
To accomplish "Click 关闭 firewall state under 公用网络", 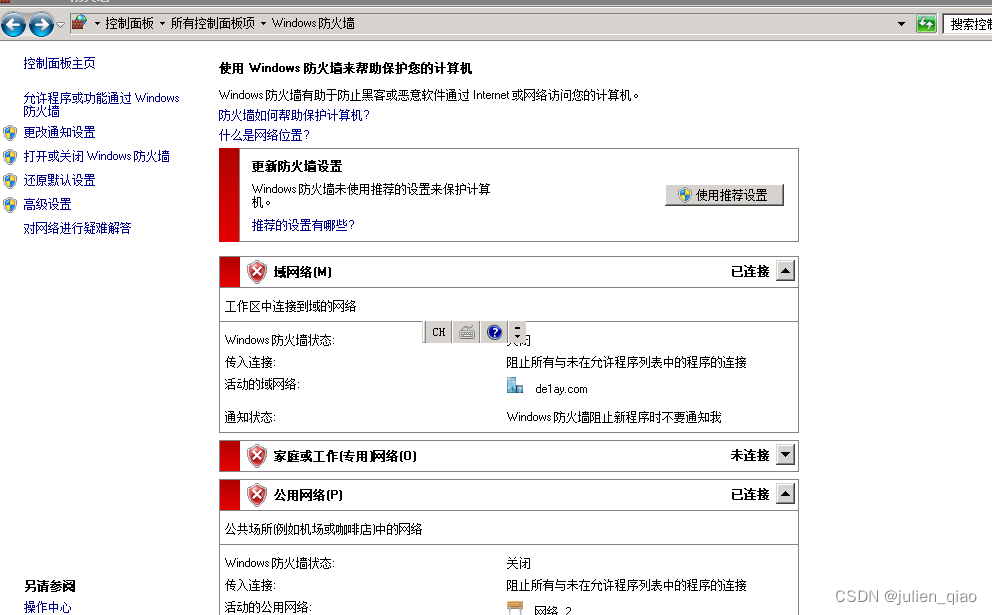I will point(519,563).
